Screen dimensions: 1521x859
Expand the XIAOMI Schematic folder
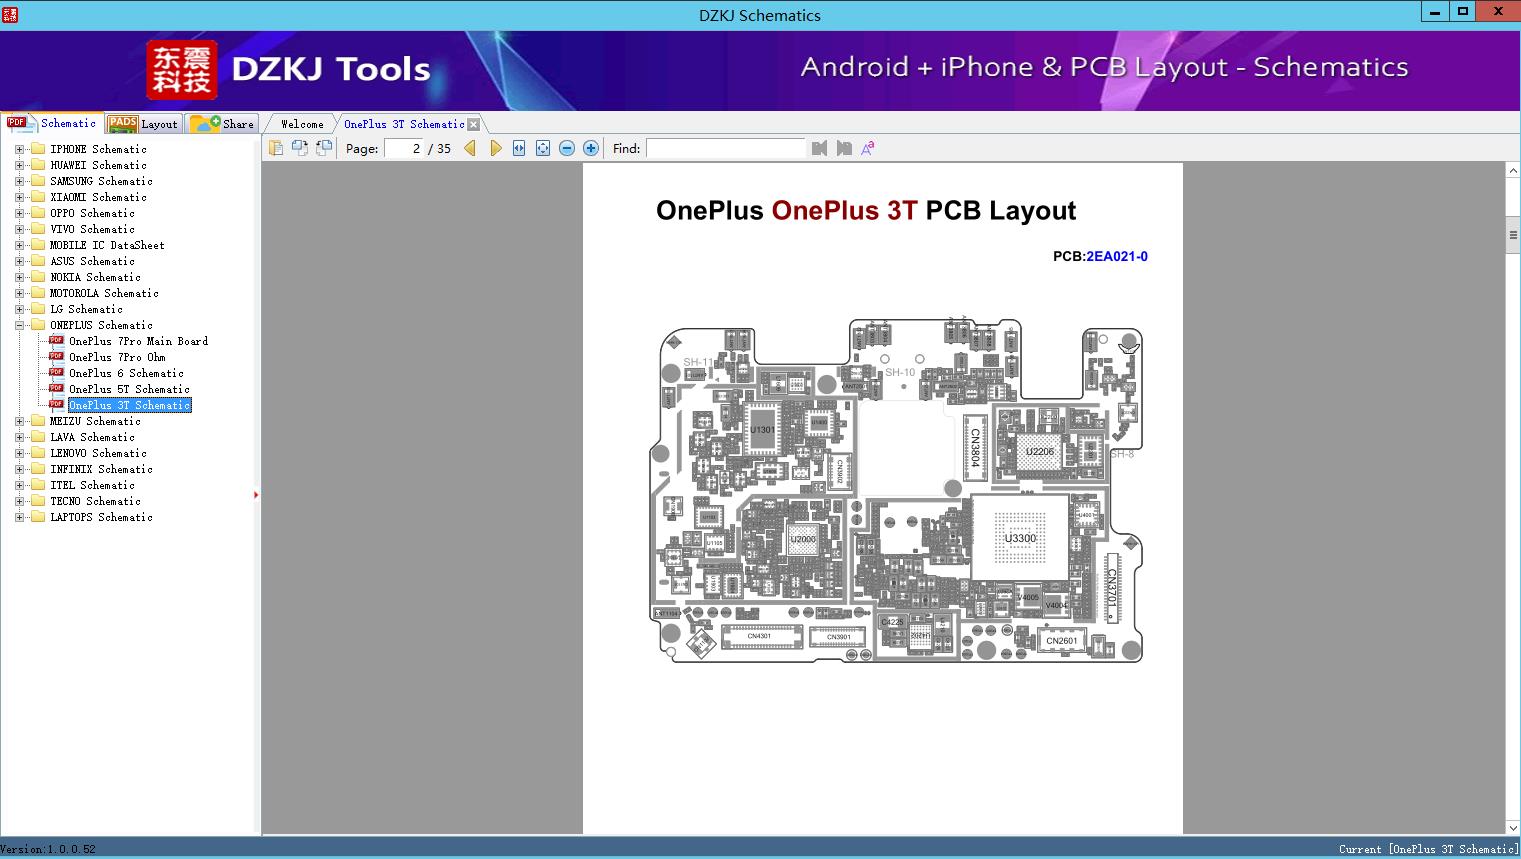pyautogui.click(x=19, y=197)
